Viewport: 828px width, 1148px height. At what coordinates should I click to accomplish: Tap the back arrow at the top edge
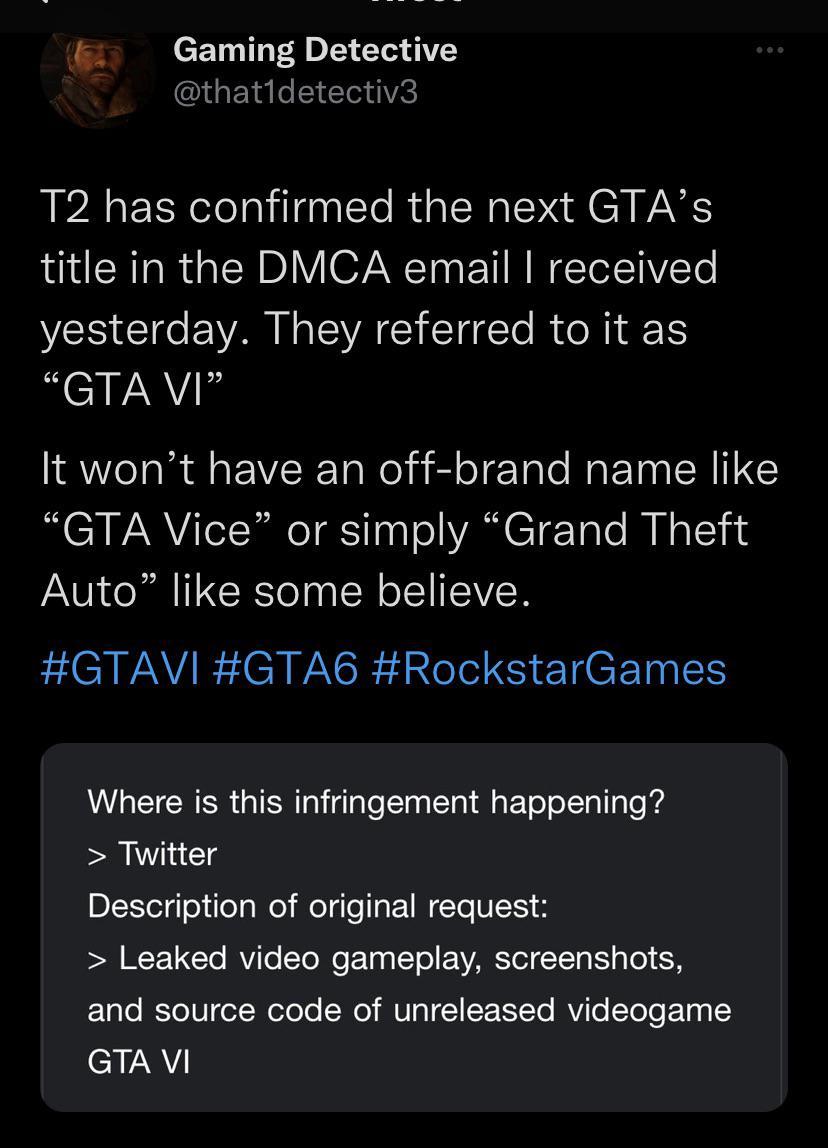[42, 2]
